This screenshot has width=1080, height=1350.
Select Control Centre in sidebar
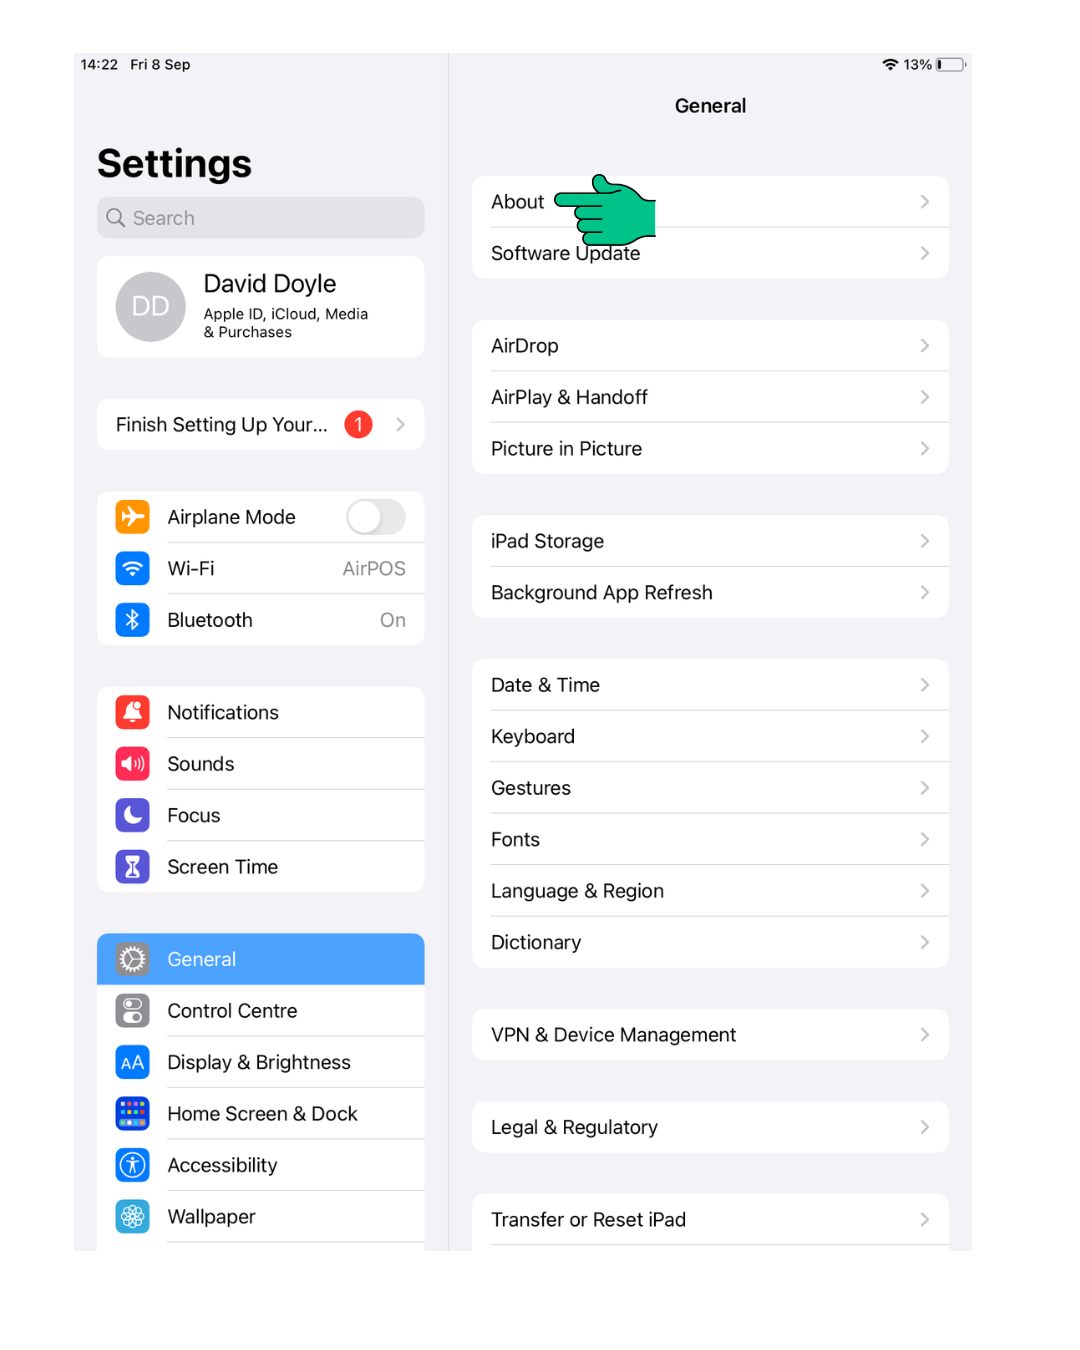pos(261,1011)
